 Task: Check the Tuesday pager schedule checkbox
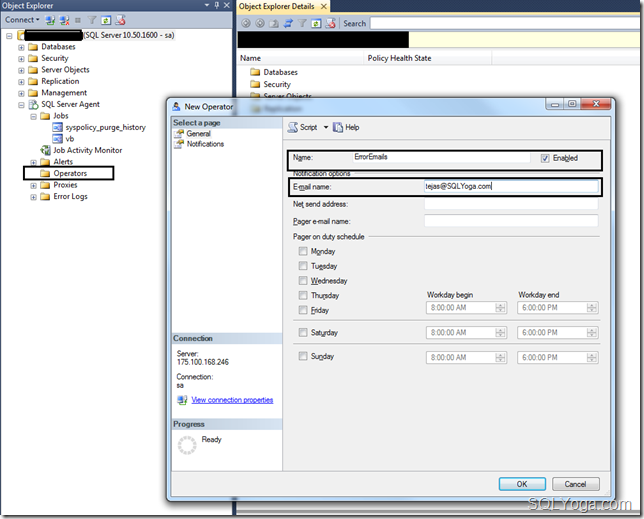click(x=303, y=266)
